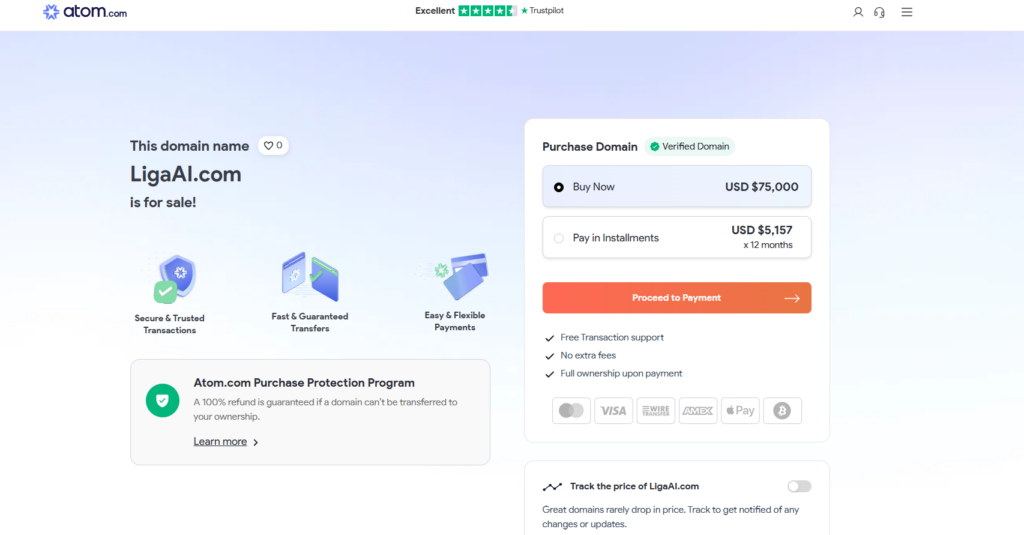Click the support headset icon
The height and width of the screenshot is (535, 1024).
pyautogui.click(x=879, y=12)
